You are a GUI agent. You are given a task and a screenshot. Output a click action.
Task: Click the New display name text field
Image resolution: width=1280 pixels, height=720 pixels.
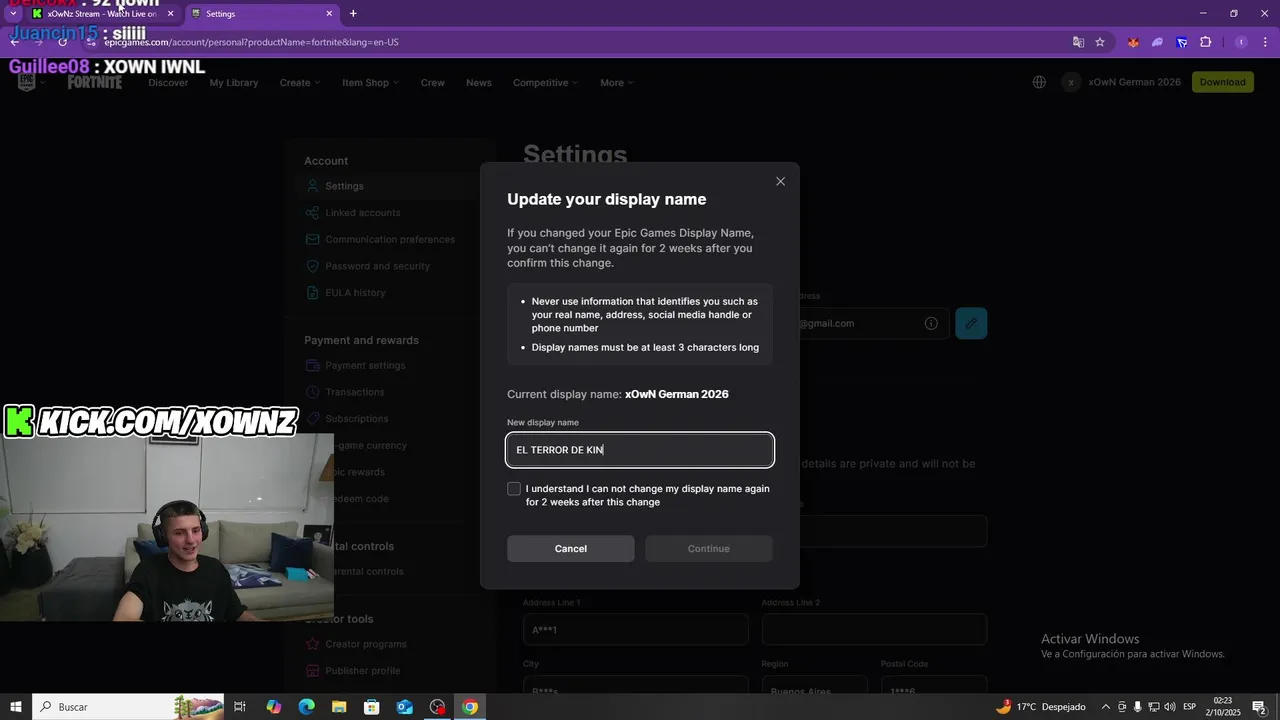click(x=640, y=450)
